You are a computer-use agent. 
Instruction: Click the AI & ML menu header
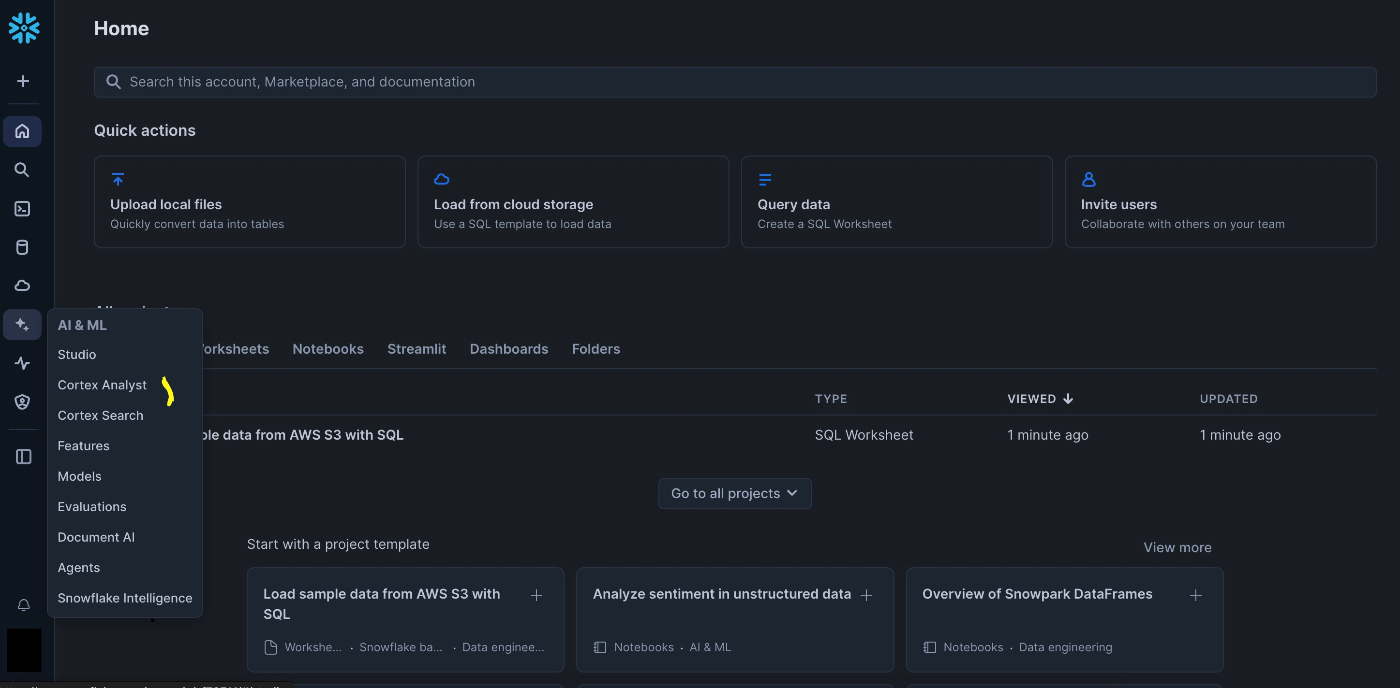click(x=82, y=325)
